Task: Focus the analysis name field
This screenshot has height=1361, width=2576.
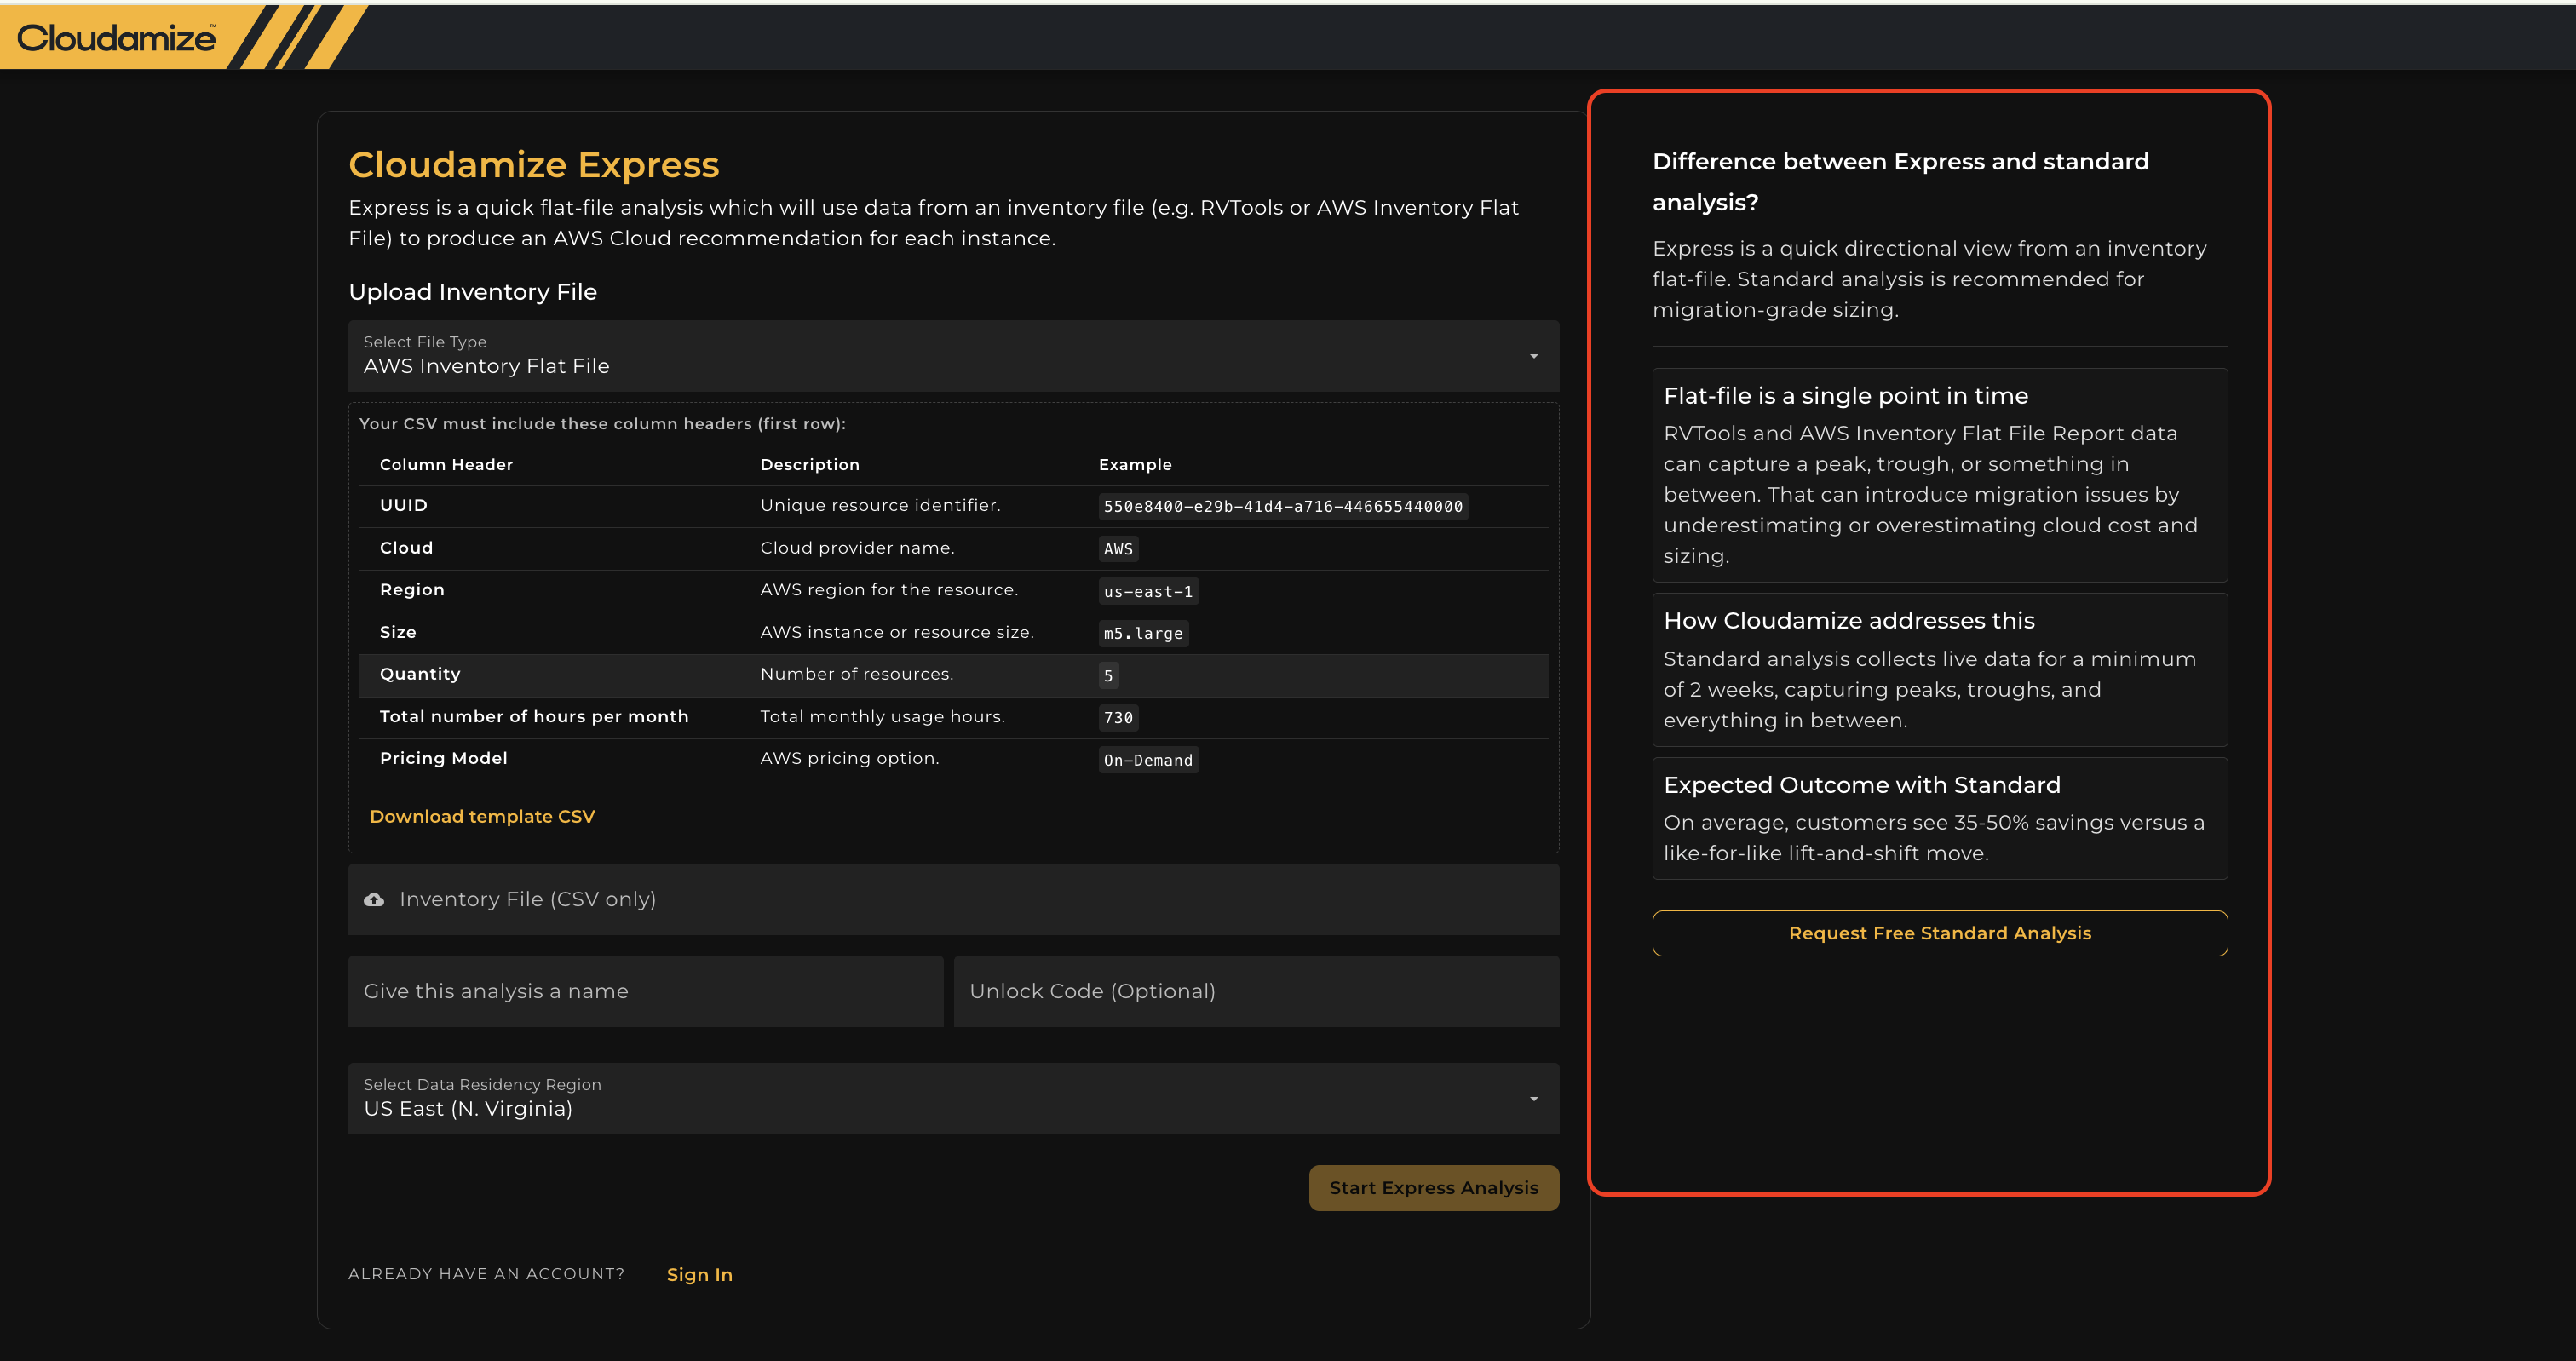Action: tap(645, 991)
